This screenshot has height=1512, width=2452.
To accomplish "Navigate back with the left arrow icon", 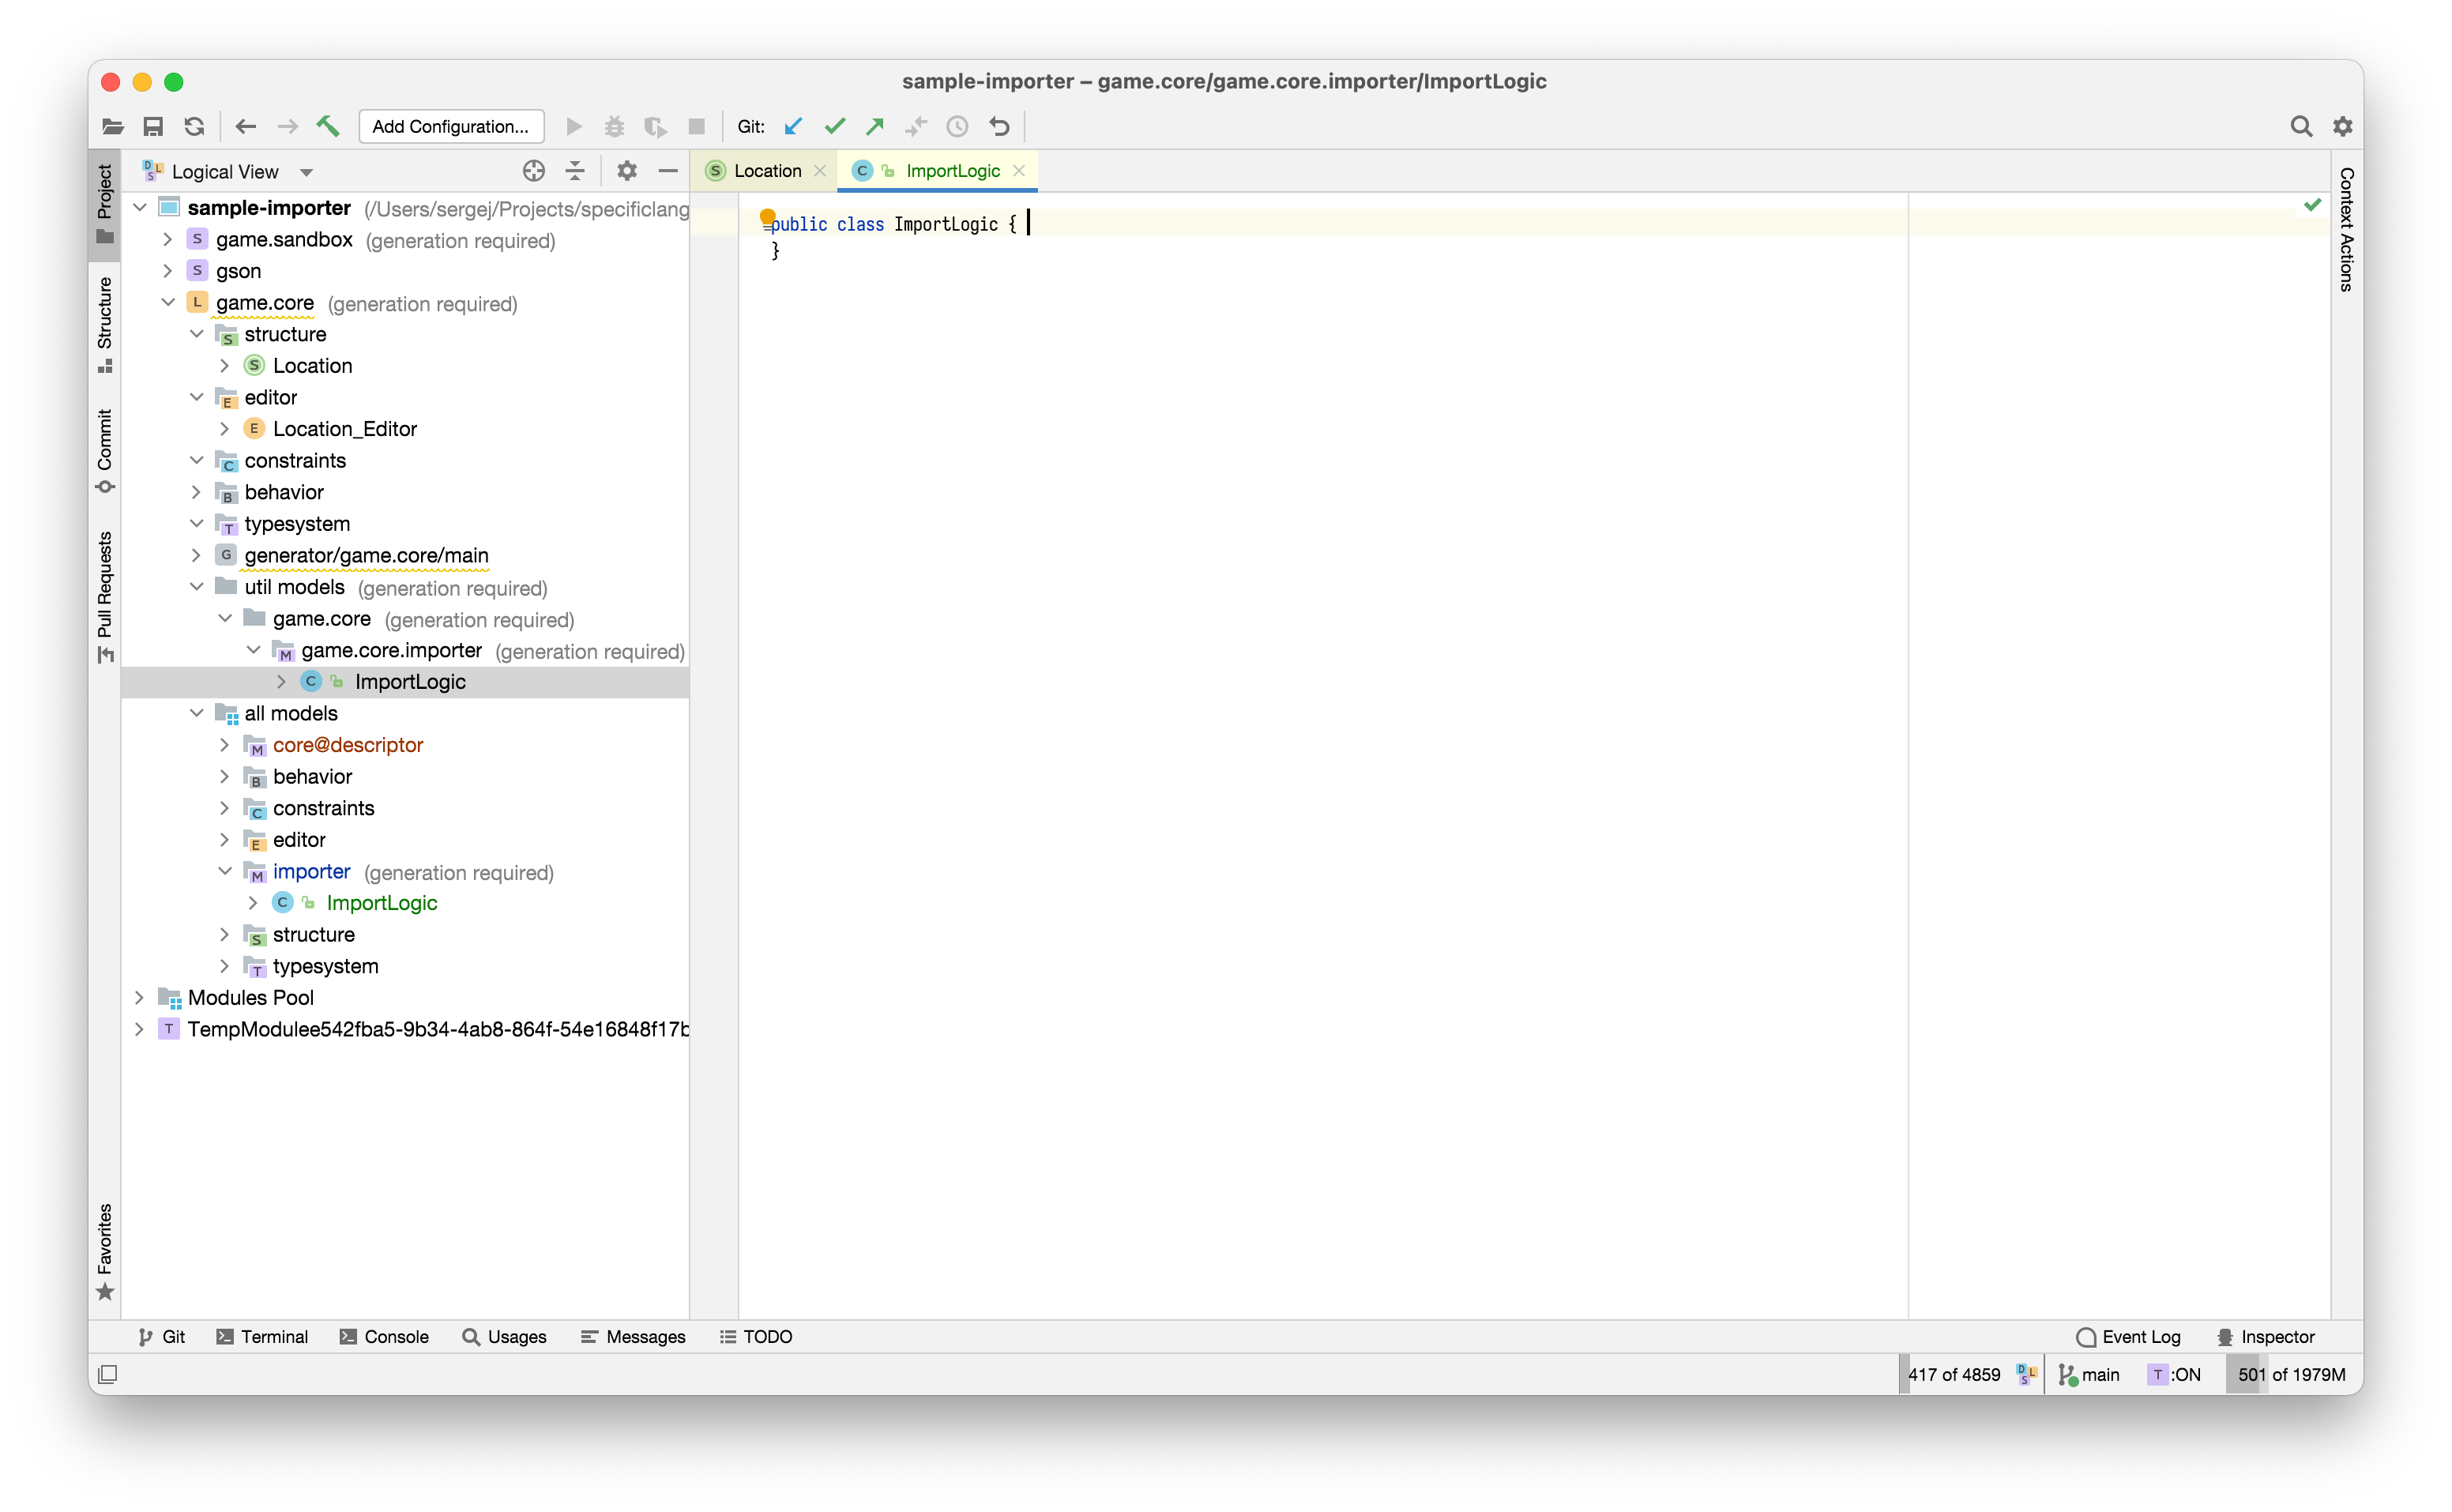I will coord(246,126).
